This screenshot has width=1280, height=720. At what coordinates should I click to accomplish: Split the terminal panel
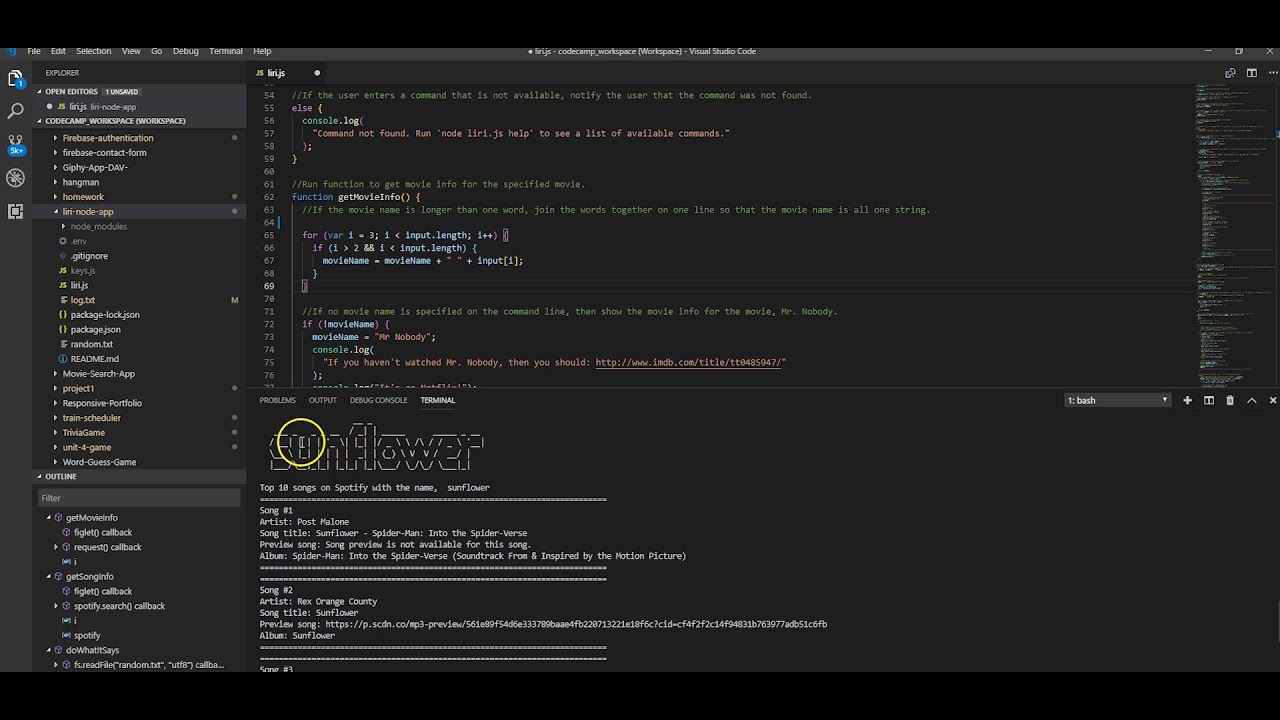point(1208,400)
